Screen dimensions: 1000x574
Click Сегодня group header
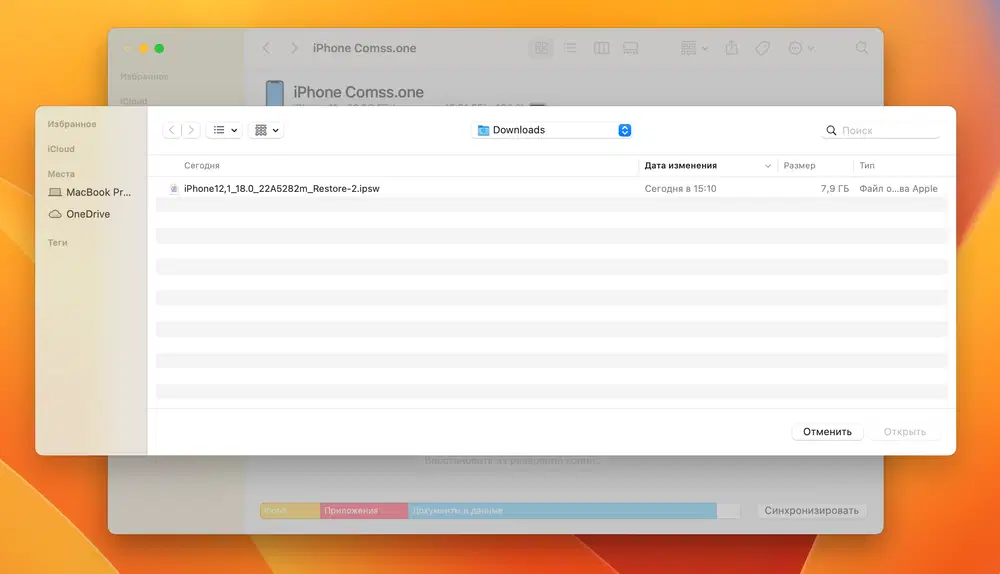click(x=202, y=165)
